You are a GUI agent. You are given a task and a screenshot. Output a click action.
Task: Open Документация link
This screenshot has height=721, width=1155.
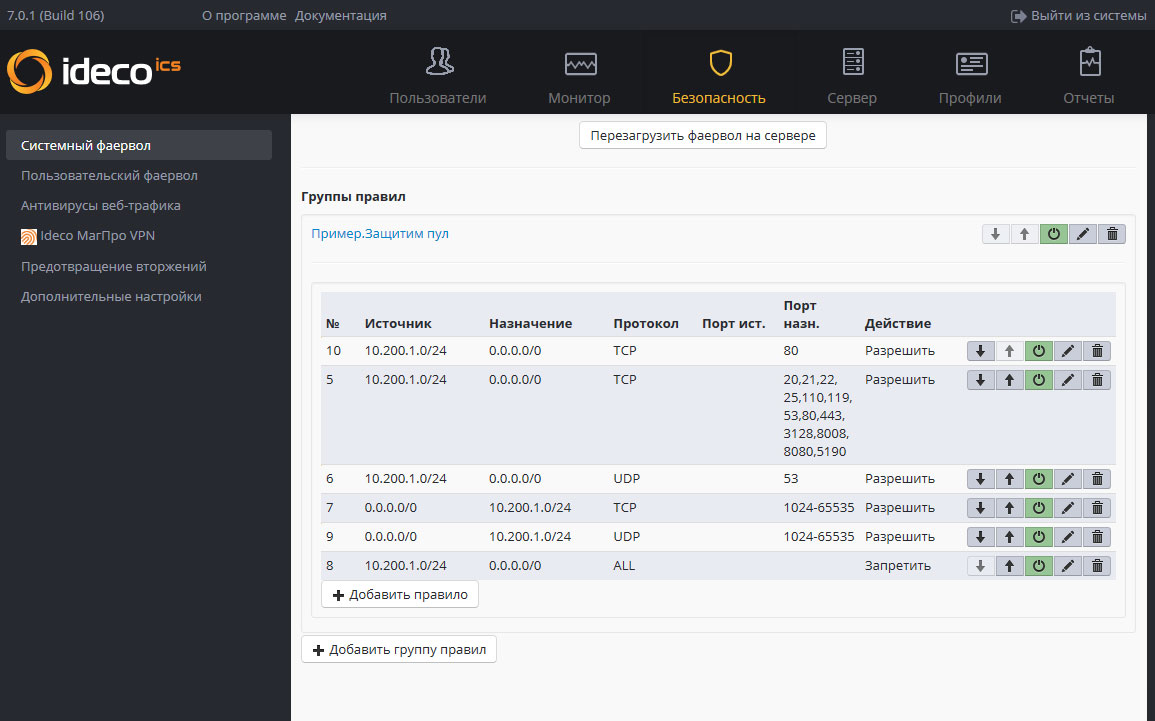[340, 15]
